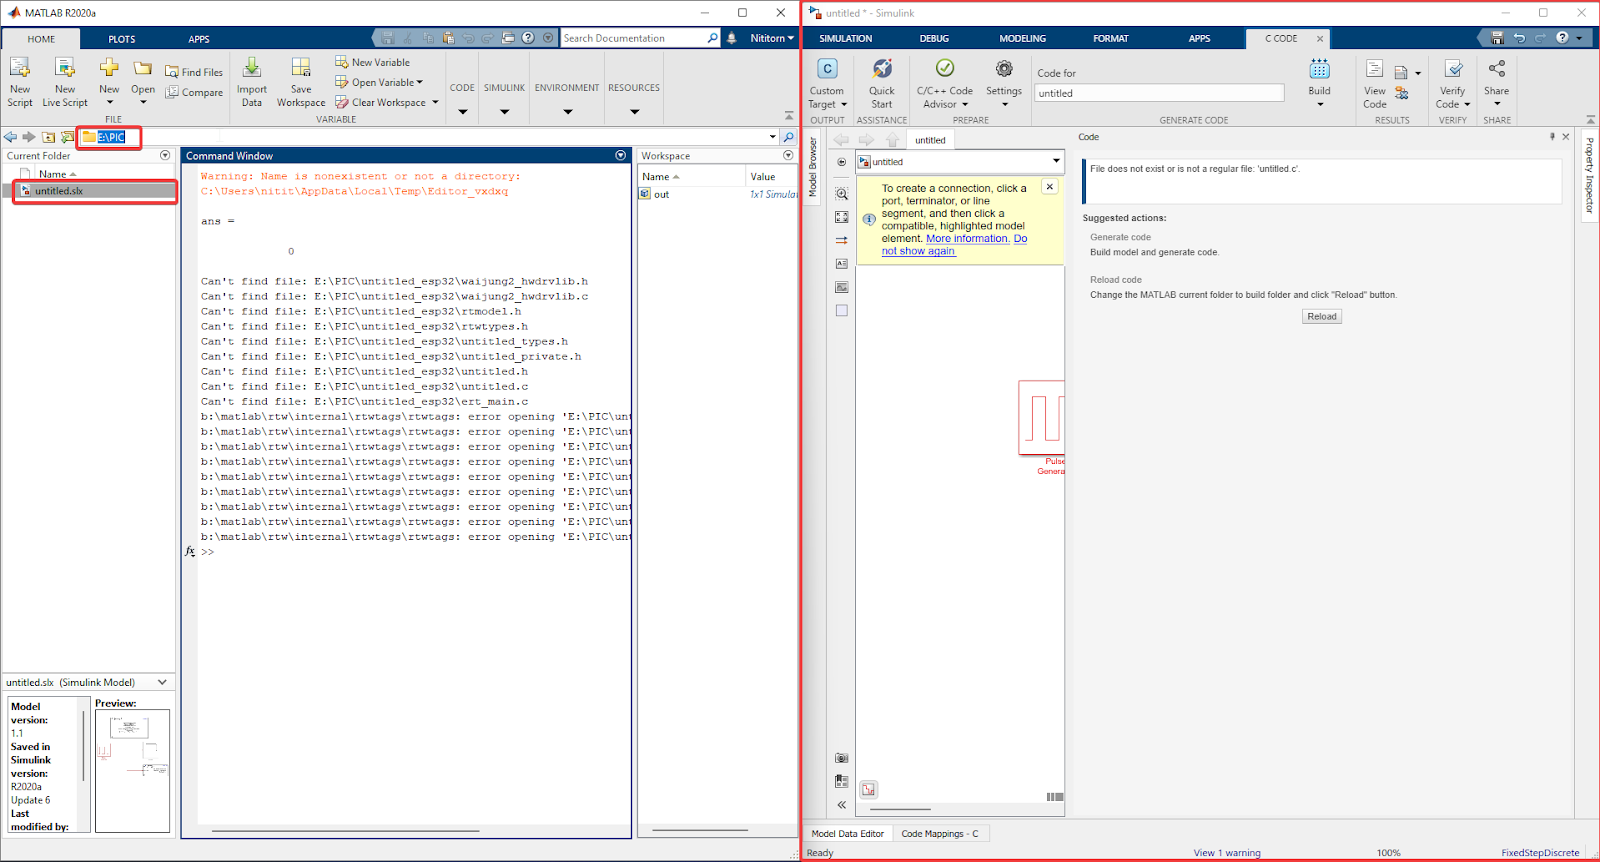
Task: Open the C/C++ Code Advisor dropdown
Action: click(x=965, y=104)
